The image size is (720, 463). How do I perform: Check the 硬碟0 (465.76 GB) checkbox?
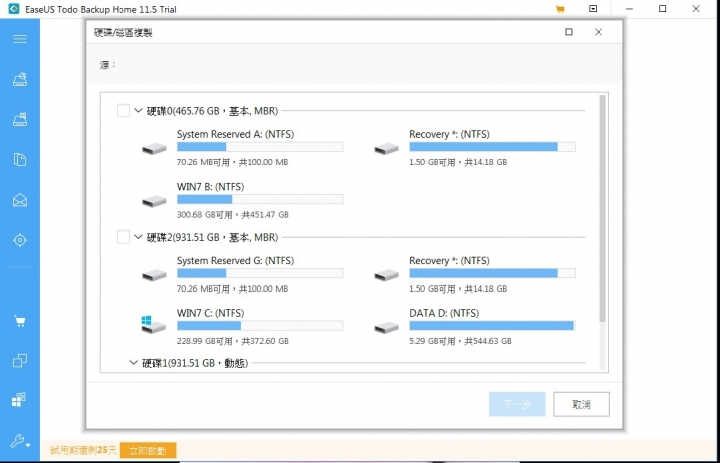(123, 110)
